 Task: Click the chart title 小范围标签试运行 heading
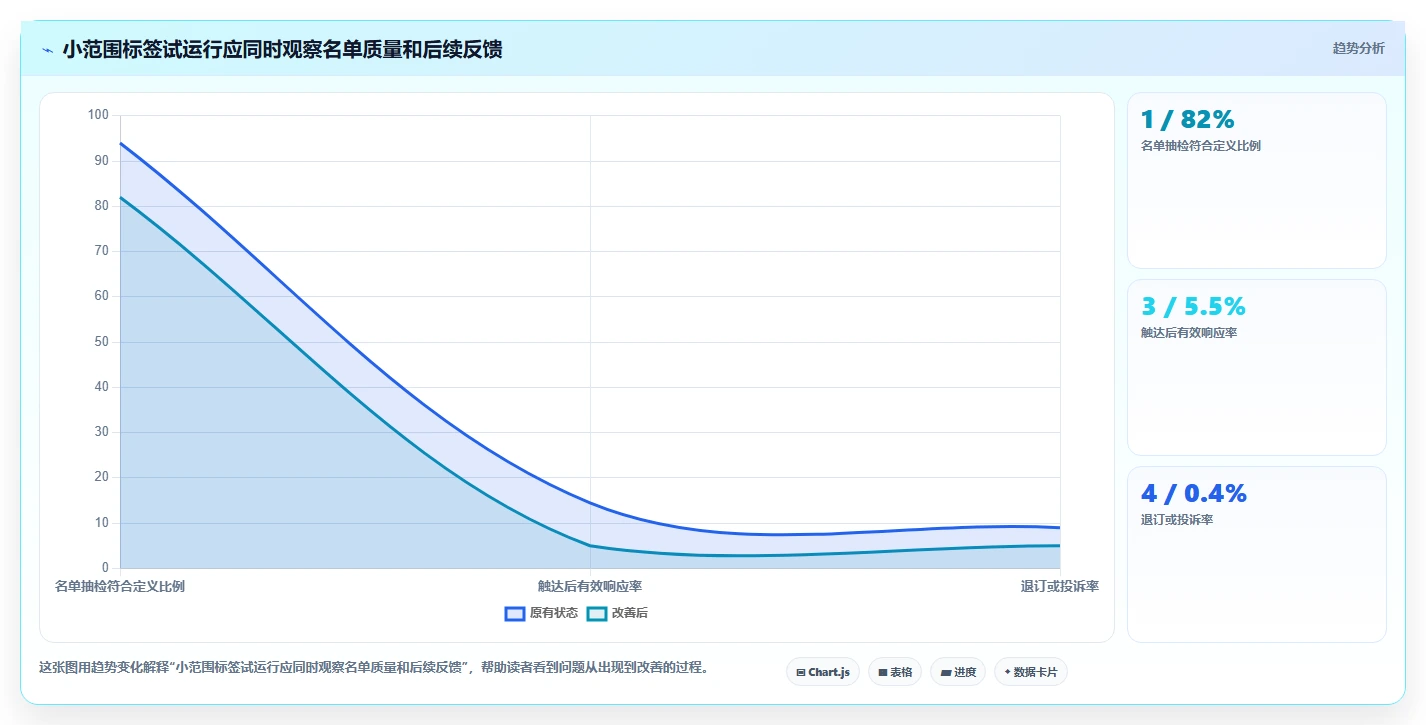click(x=283, y=50)
